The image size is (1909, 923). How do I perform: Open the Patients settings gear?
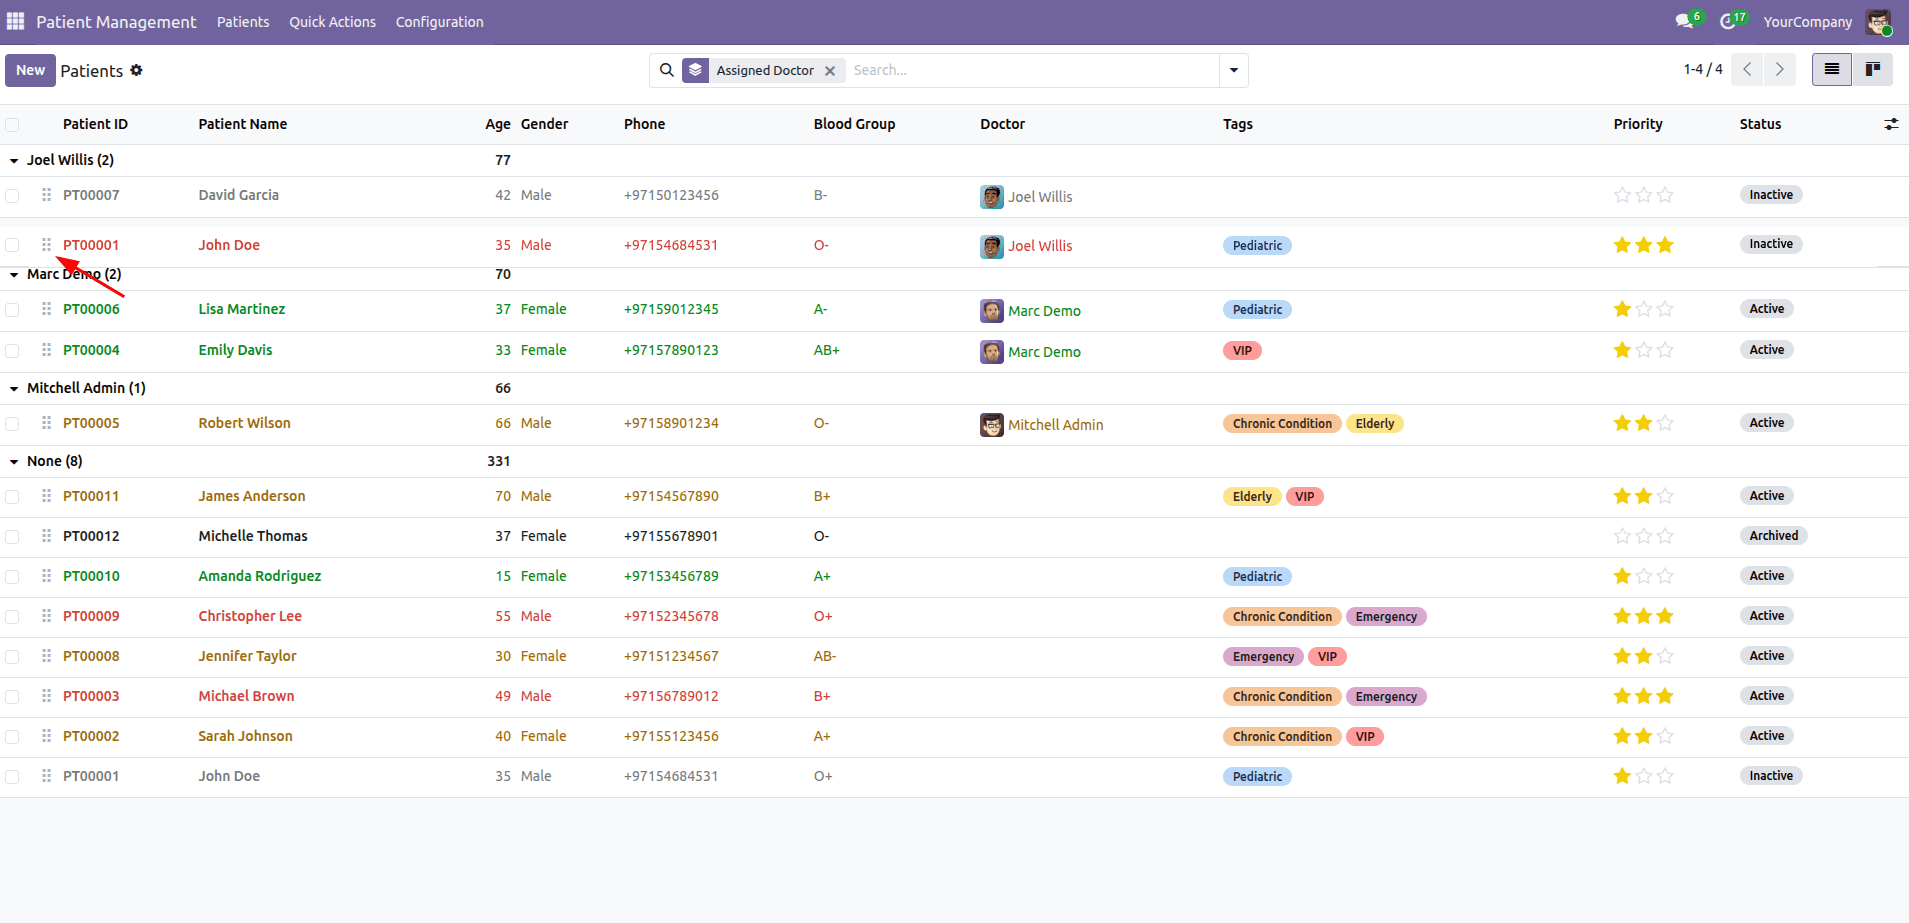tap(137, 70)
